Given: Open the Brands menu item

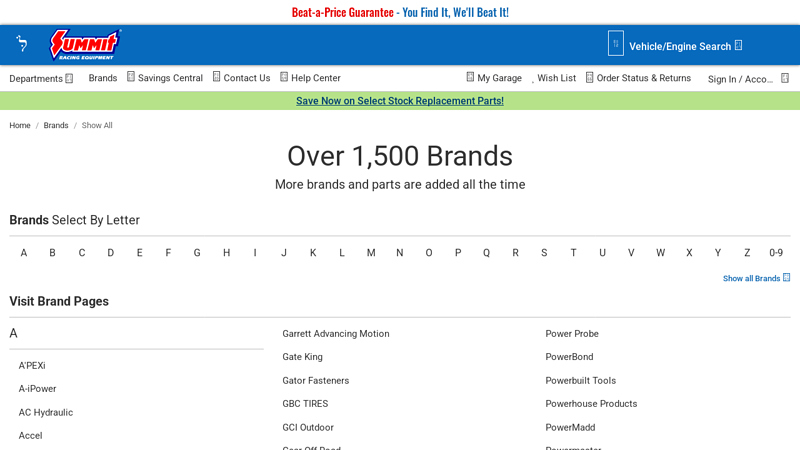Looking at the screenshot, I should [102, 78].
